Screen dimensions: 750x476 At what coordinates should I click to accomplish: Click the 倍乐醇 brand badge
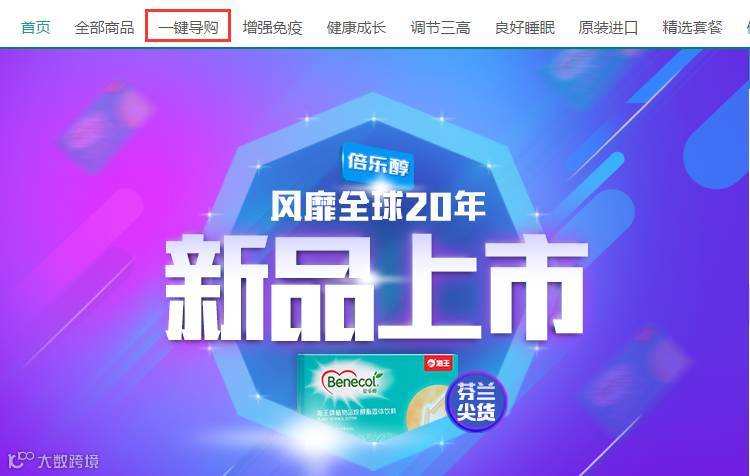(x=377, y=164)
